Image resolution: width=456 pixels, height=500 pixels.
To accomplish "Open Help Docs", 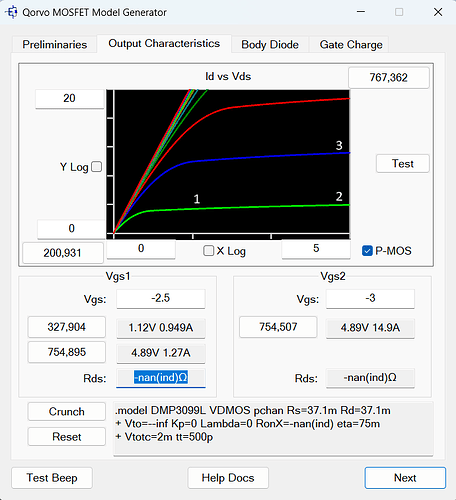I will click(x=228, y=478).
